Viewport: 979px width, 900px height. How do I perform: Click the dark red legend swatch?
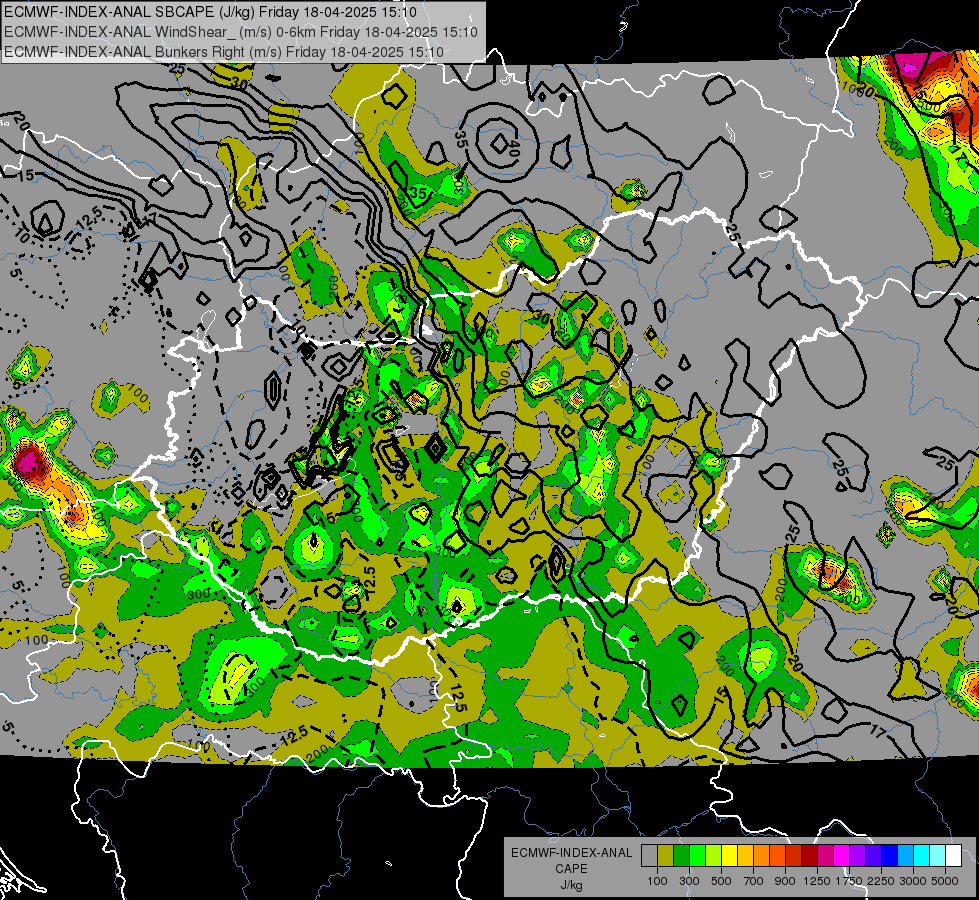click(x=809, y=855)
